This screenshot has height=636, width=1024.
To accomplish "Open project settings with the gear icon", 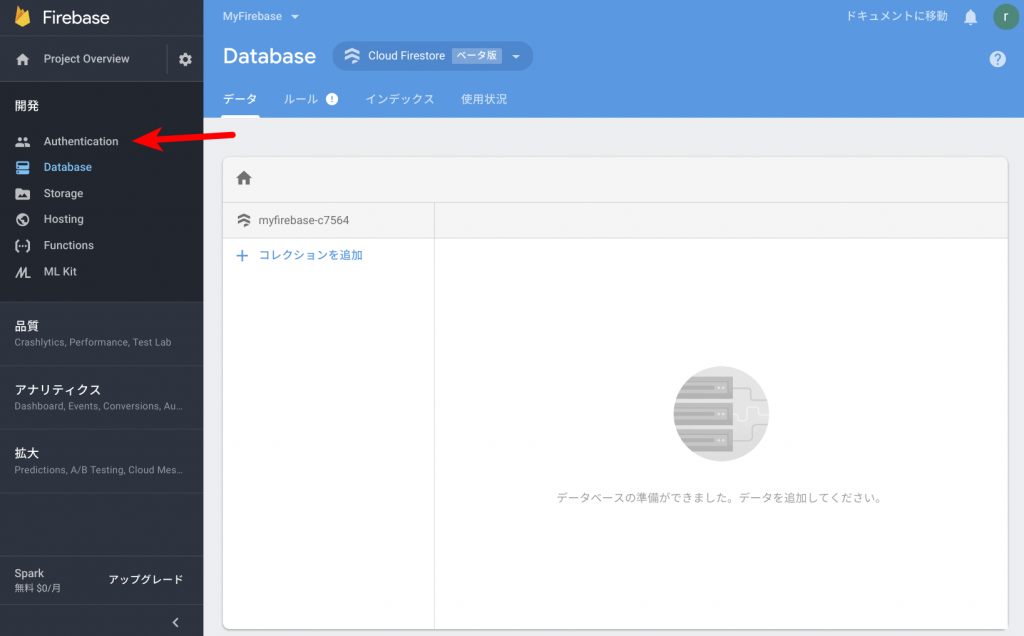I will pyautogui.click(x=185, y=59).
